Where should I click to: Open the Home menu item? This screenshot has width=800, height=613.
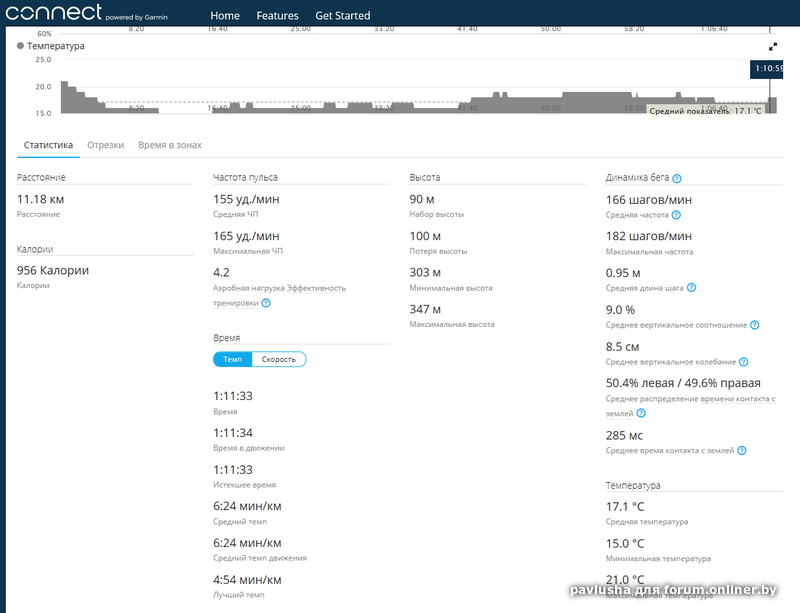tap(225, 16)
